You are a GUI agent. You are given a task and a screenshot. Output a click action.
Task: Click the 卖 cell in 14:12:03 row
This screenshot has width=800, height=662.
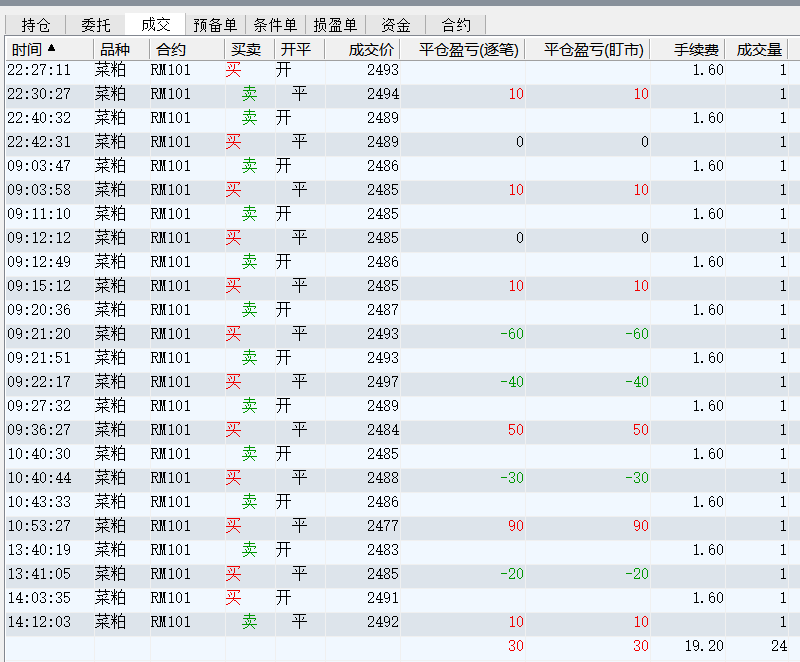click(249, 622)
